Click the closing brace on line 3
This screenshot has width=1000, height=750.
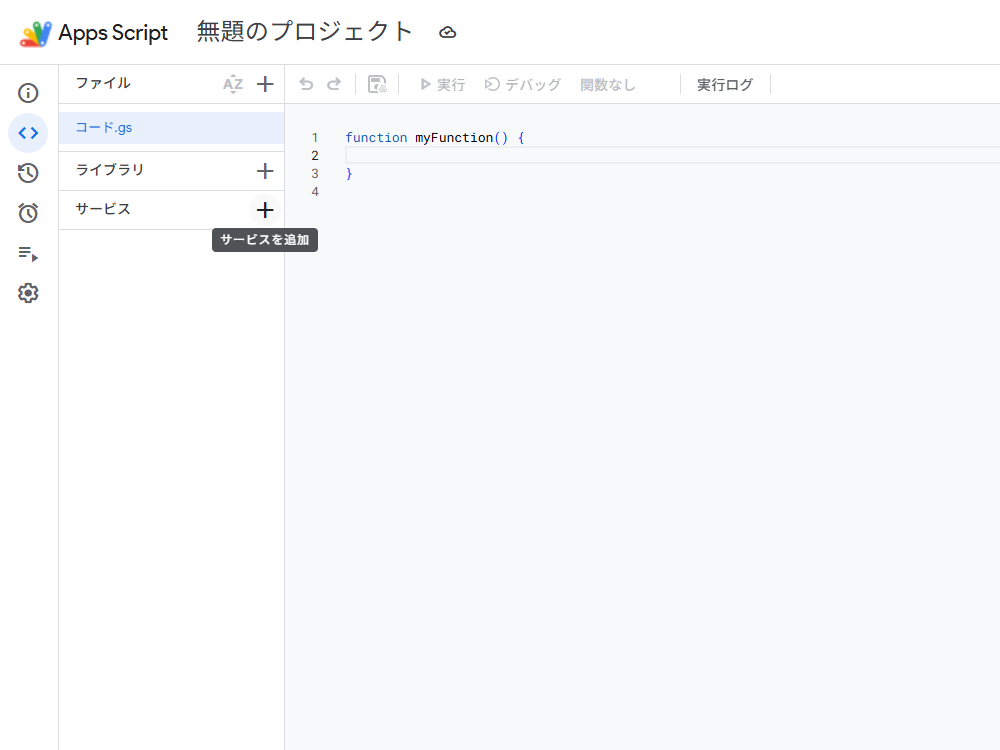click(349, 173)
